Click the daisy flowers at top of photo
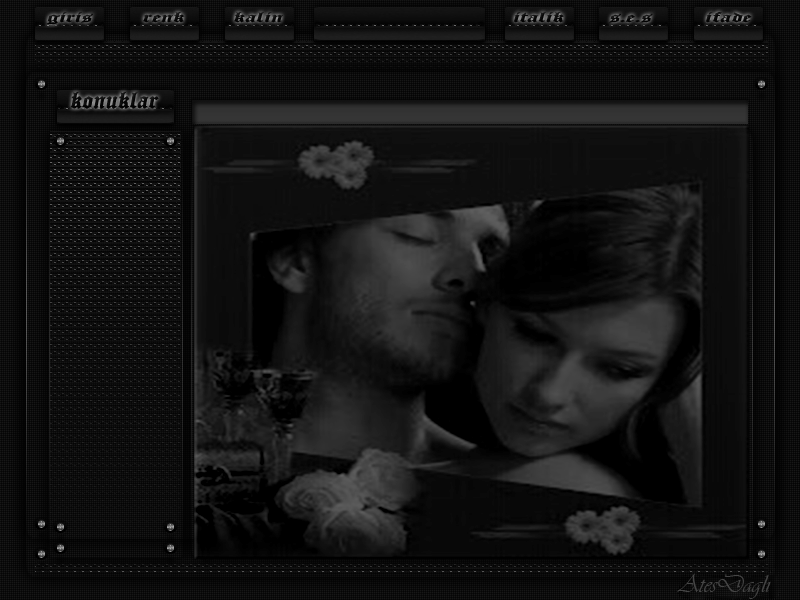The height and width of the screenshot is (600, 800). coord(337,163)
